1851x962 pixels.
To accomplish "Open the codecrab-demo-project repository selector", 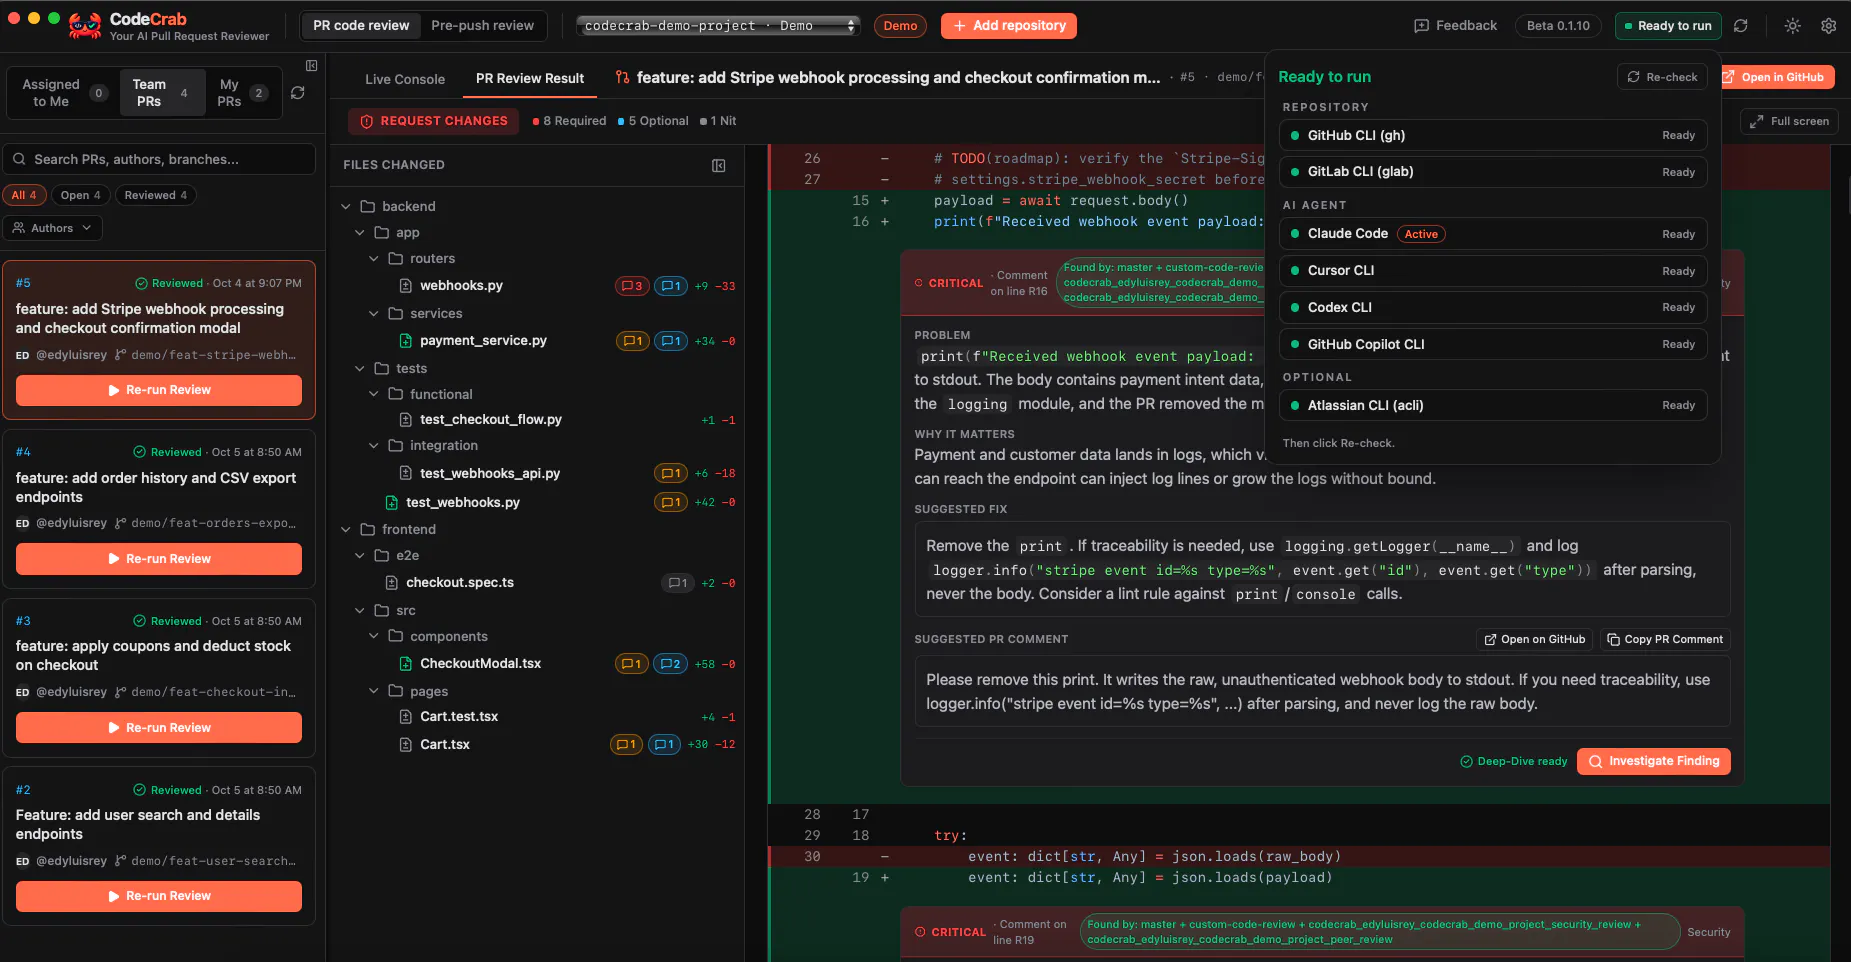I will click(718, 26).
